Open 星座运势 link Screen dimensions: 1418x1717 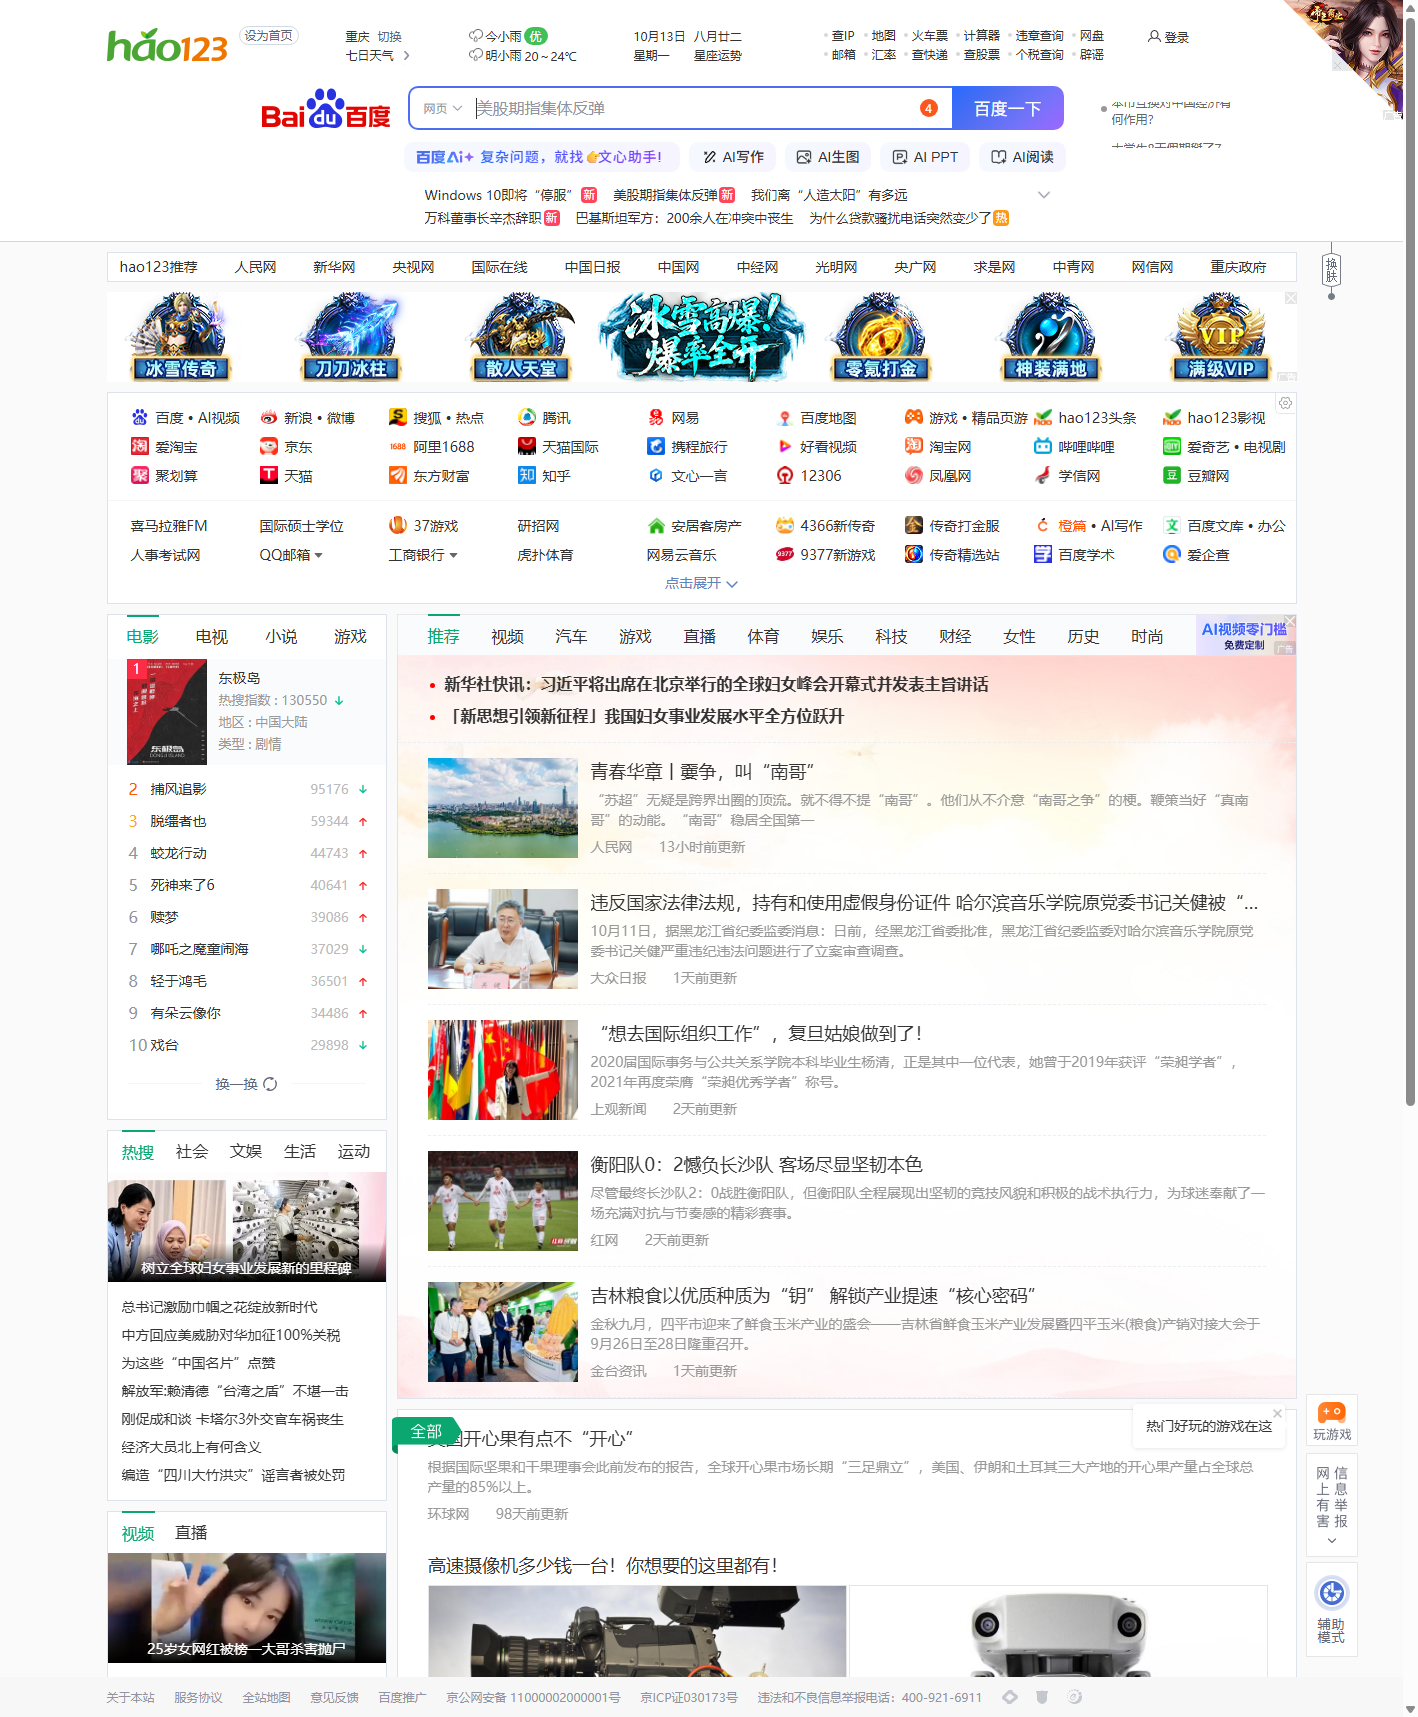click(718, 56)
